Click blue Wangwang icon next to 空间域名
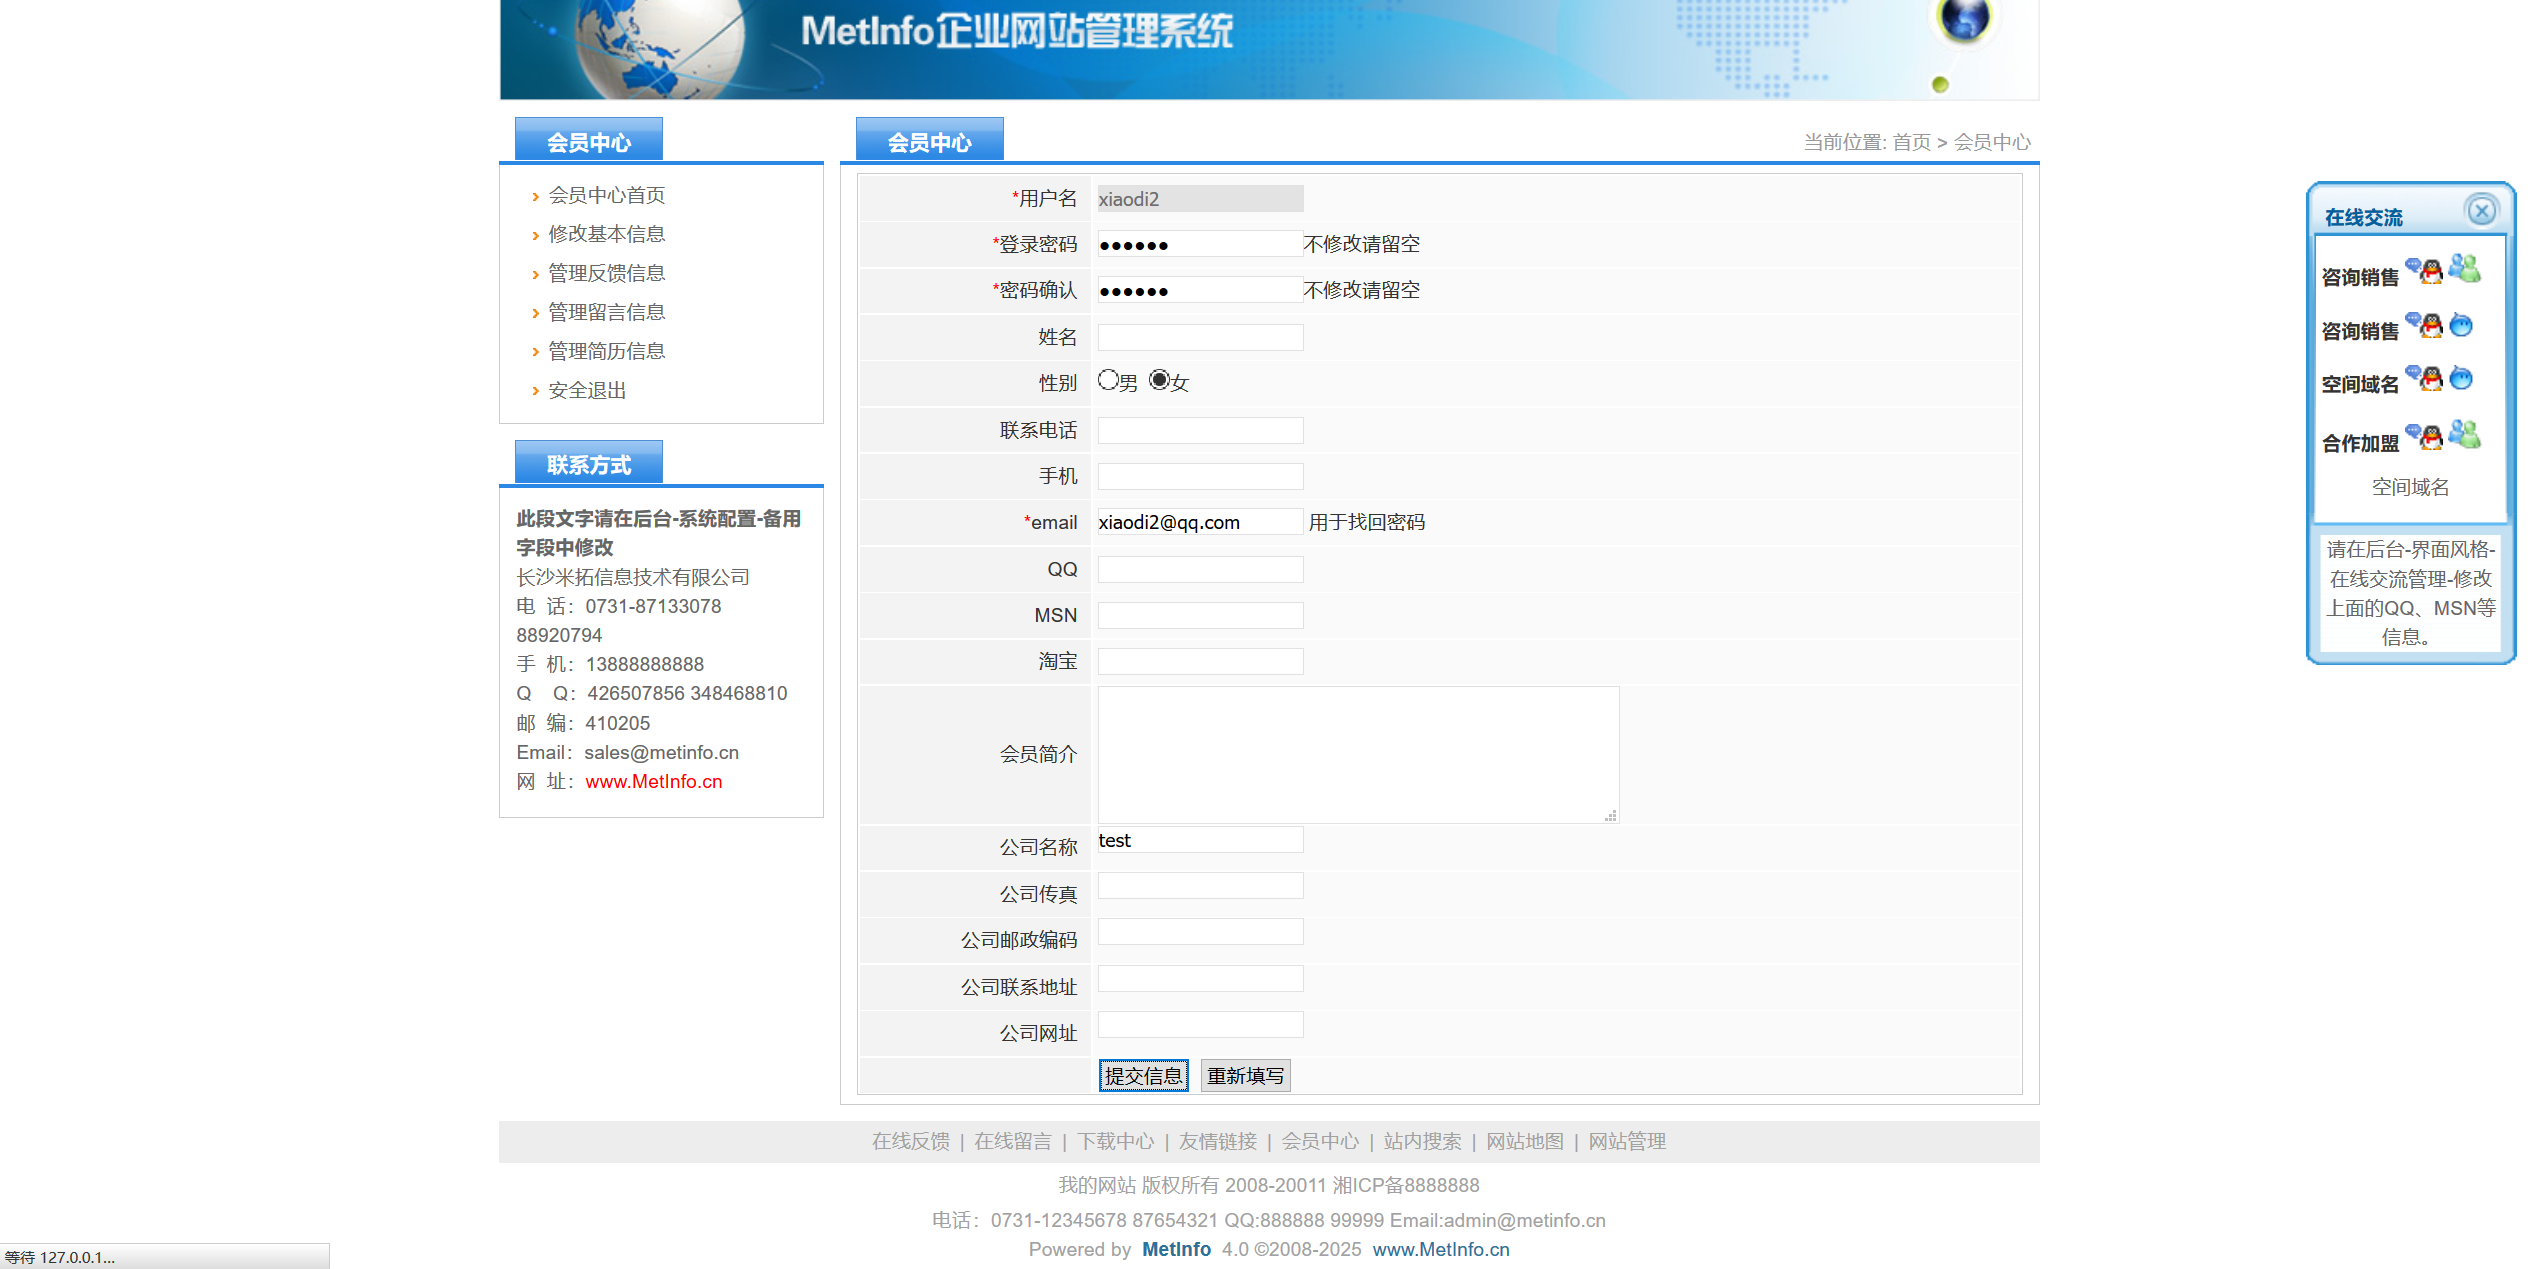Viewport: 2539px width, 1269px height. coord(2462,379)
